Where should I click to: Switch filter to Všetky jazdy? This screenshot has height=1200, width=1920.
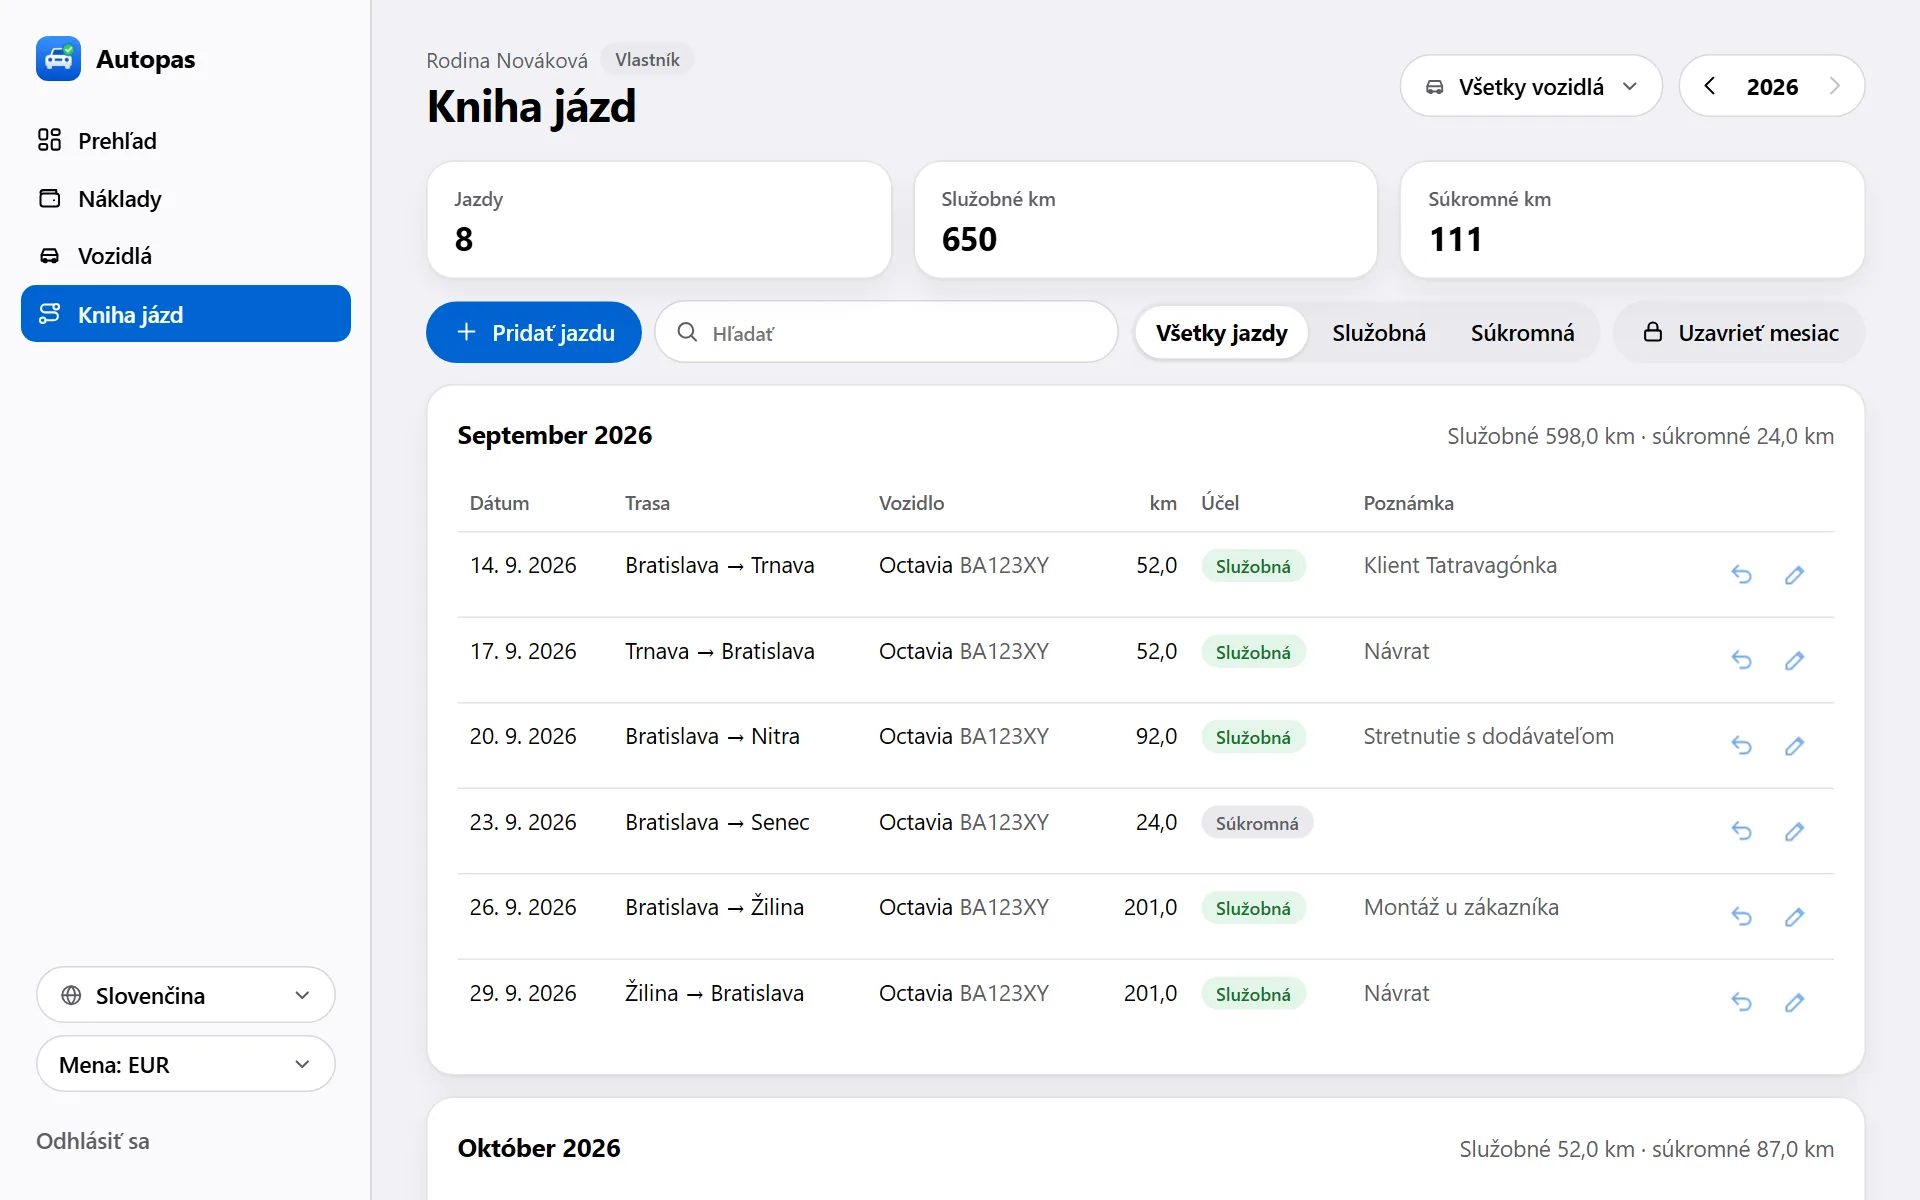click(1221, 333)
